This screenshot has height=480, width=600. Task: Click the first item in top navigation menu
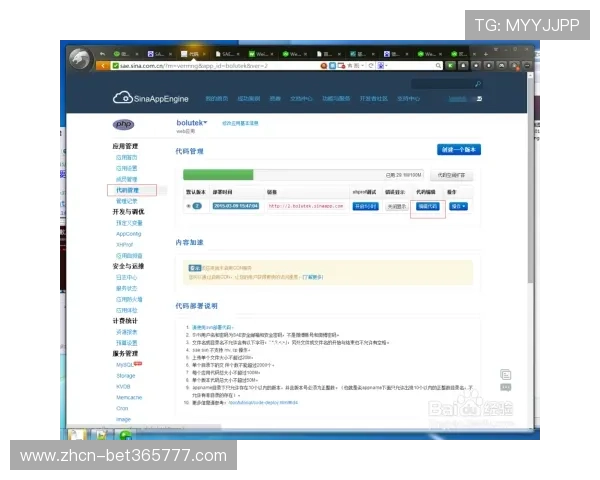coord(217,99)
